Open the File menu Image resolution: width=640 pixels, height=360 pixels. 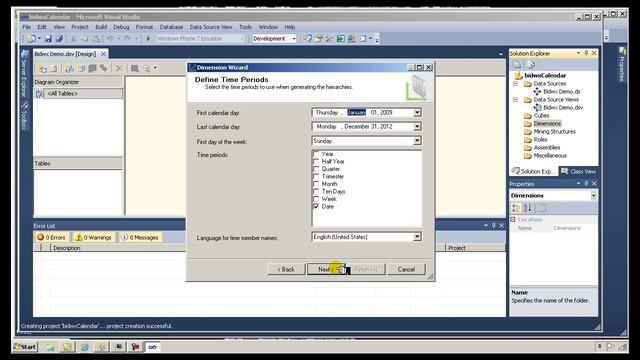27,27
